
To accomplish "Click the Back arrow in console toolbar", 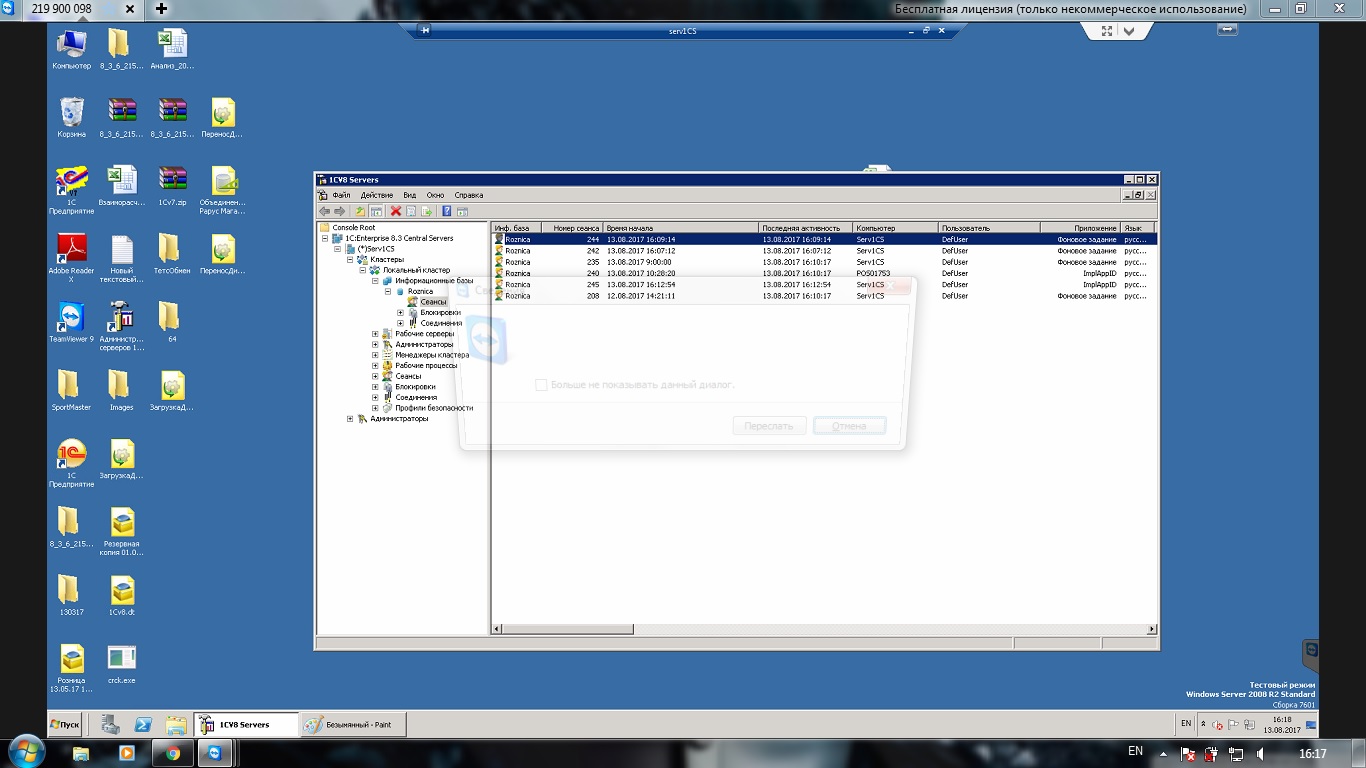I will tap(324, 211).
